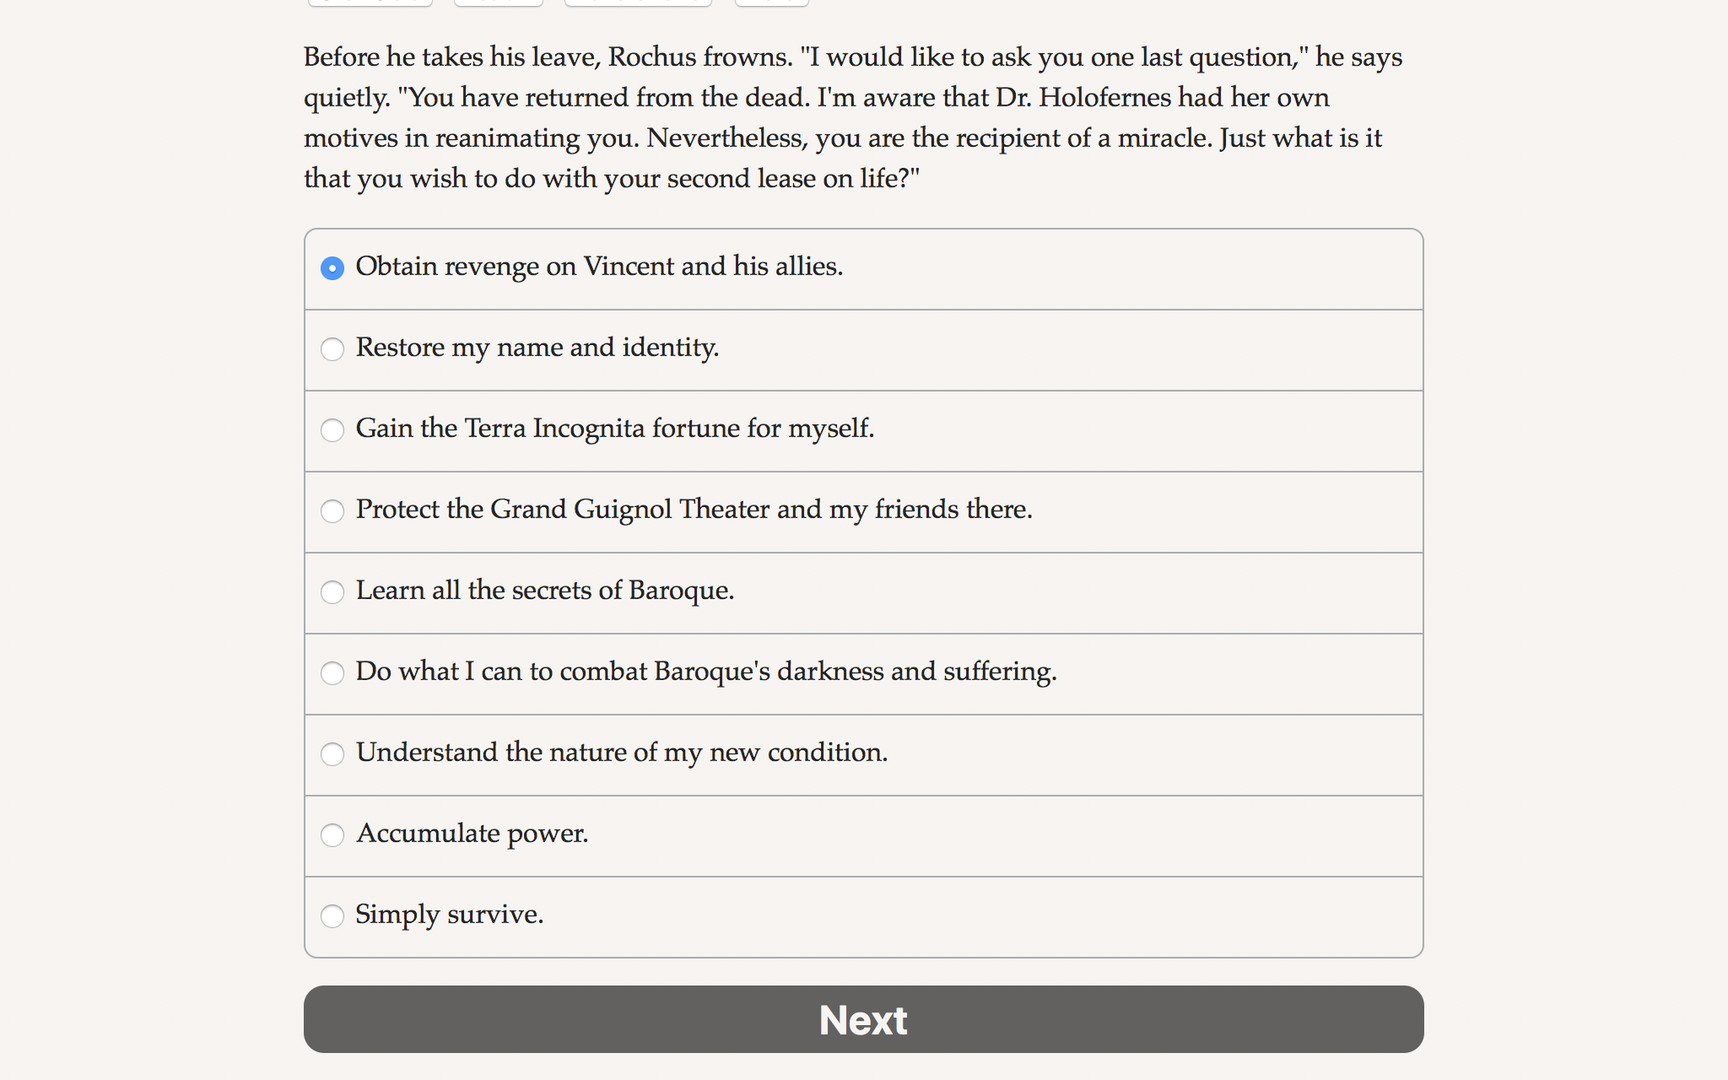Advance the story using Next

863,1019
